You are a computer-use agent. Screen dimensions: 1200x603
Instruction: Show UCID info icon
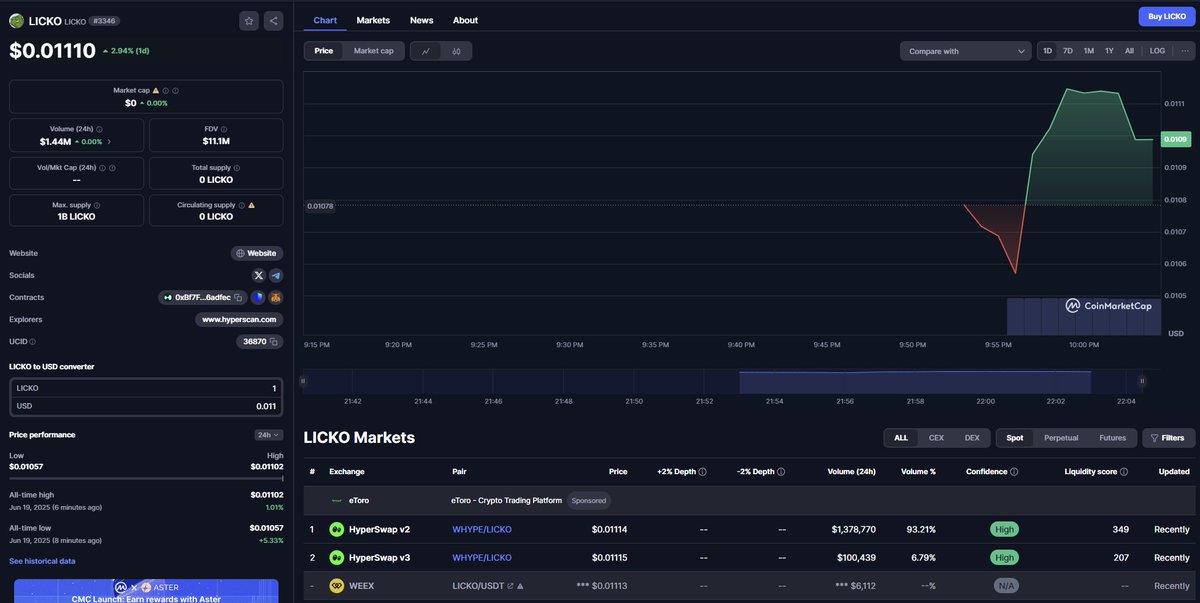(x=34, y=341)
